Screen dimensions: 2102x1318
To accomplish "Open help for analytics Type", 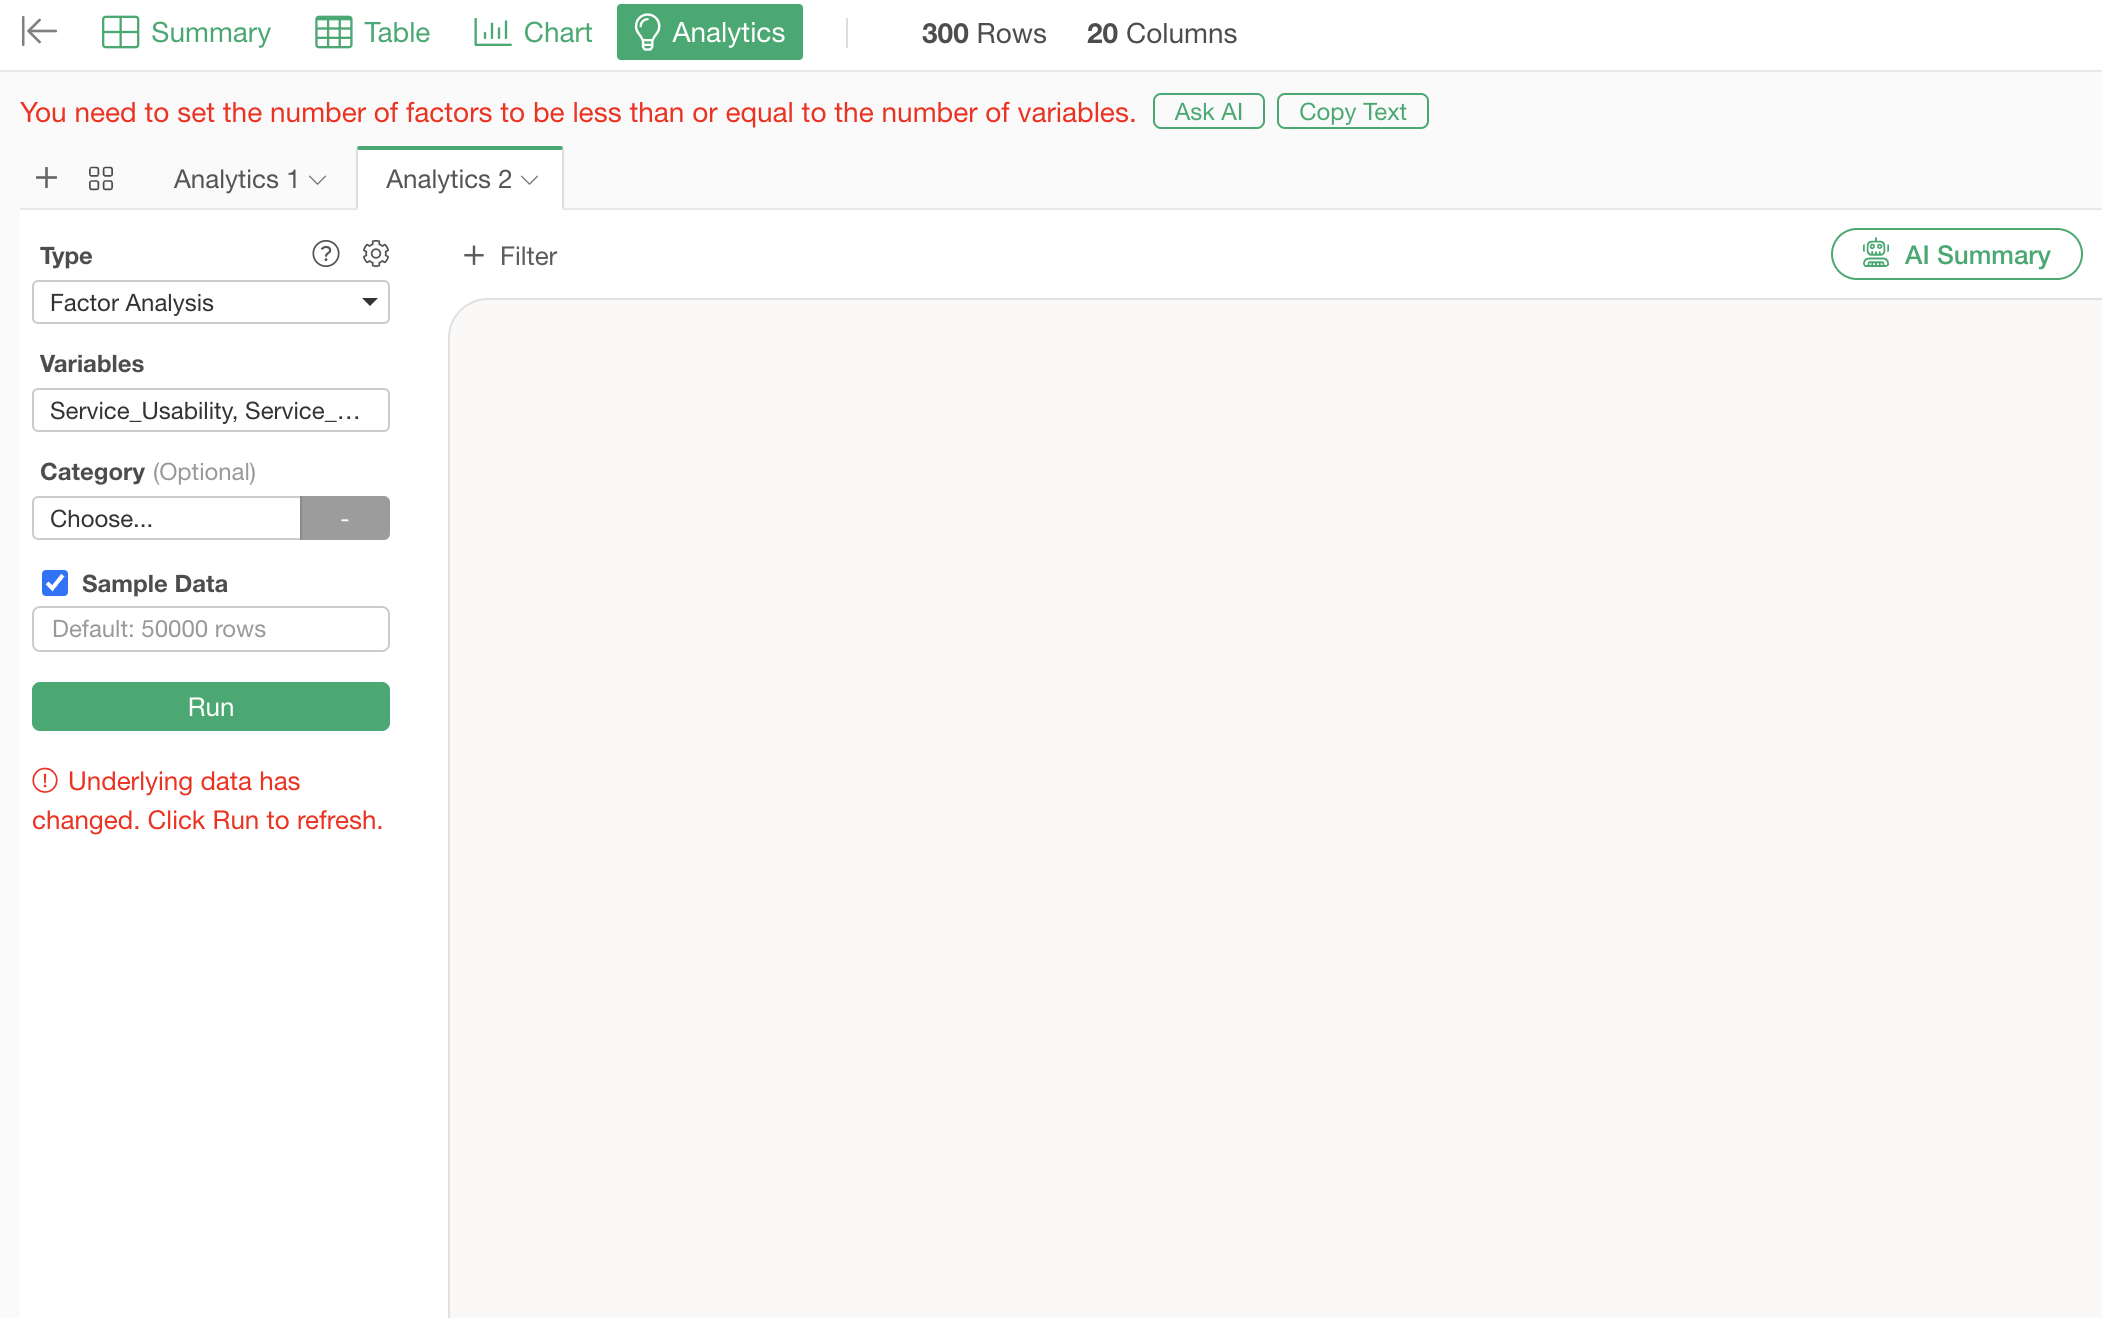I will click(x=326, y=254).
